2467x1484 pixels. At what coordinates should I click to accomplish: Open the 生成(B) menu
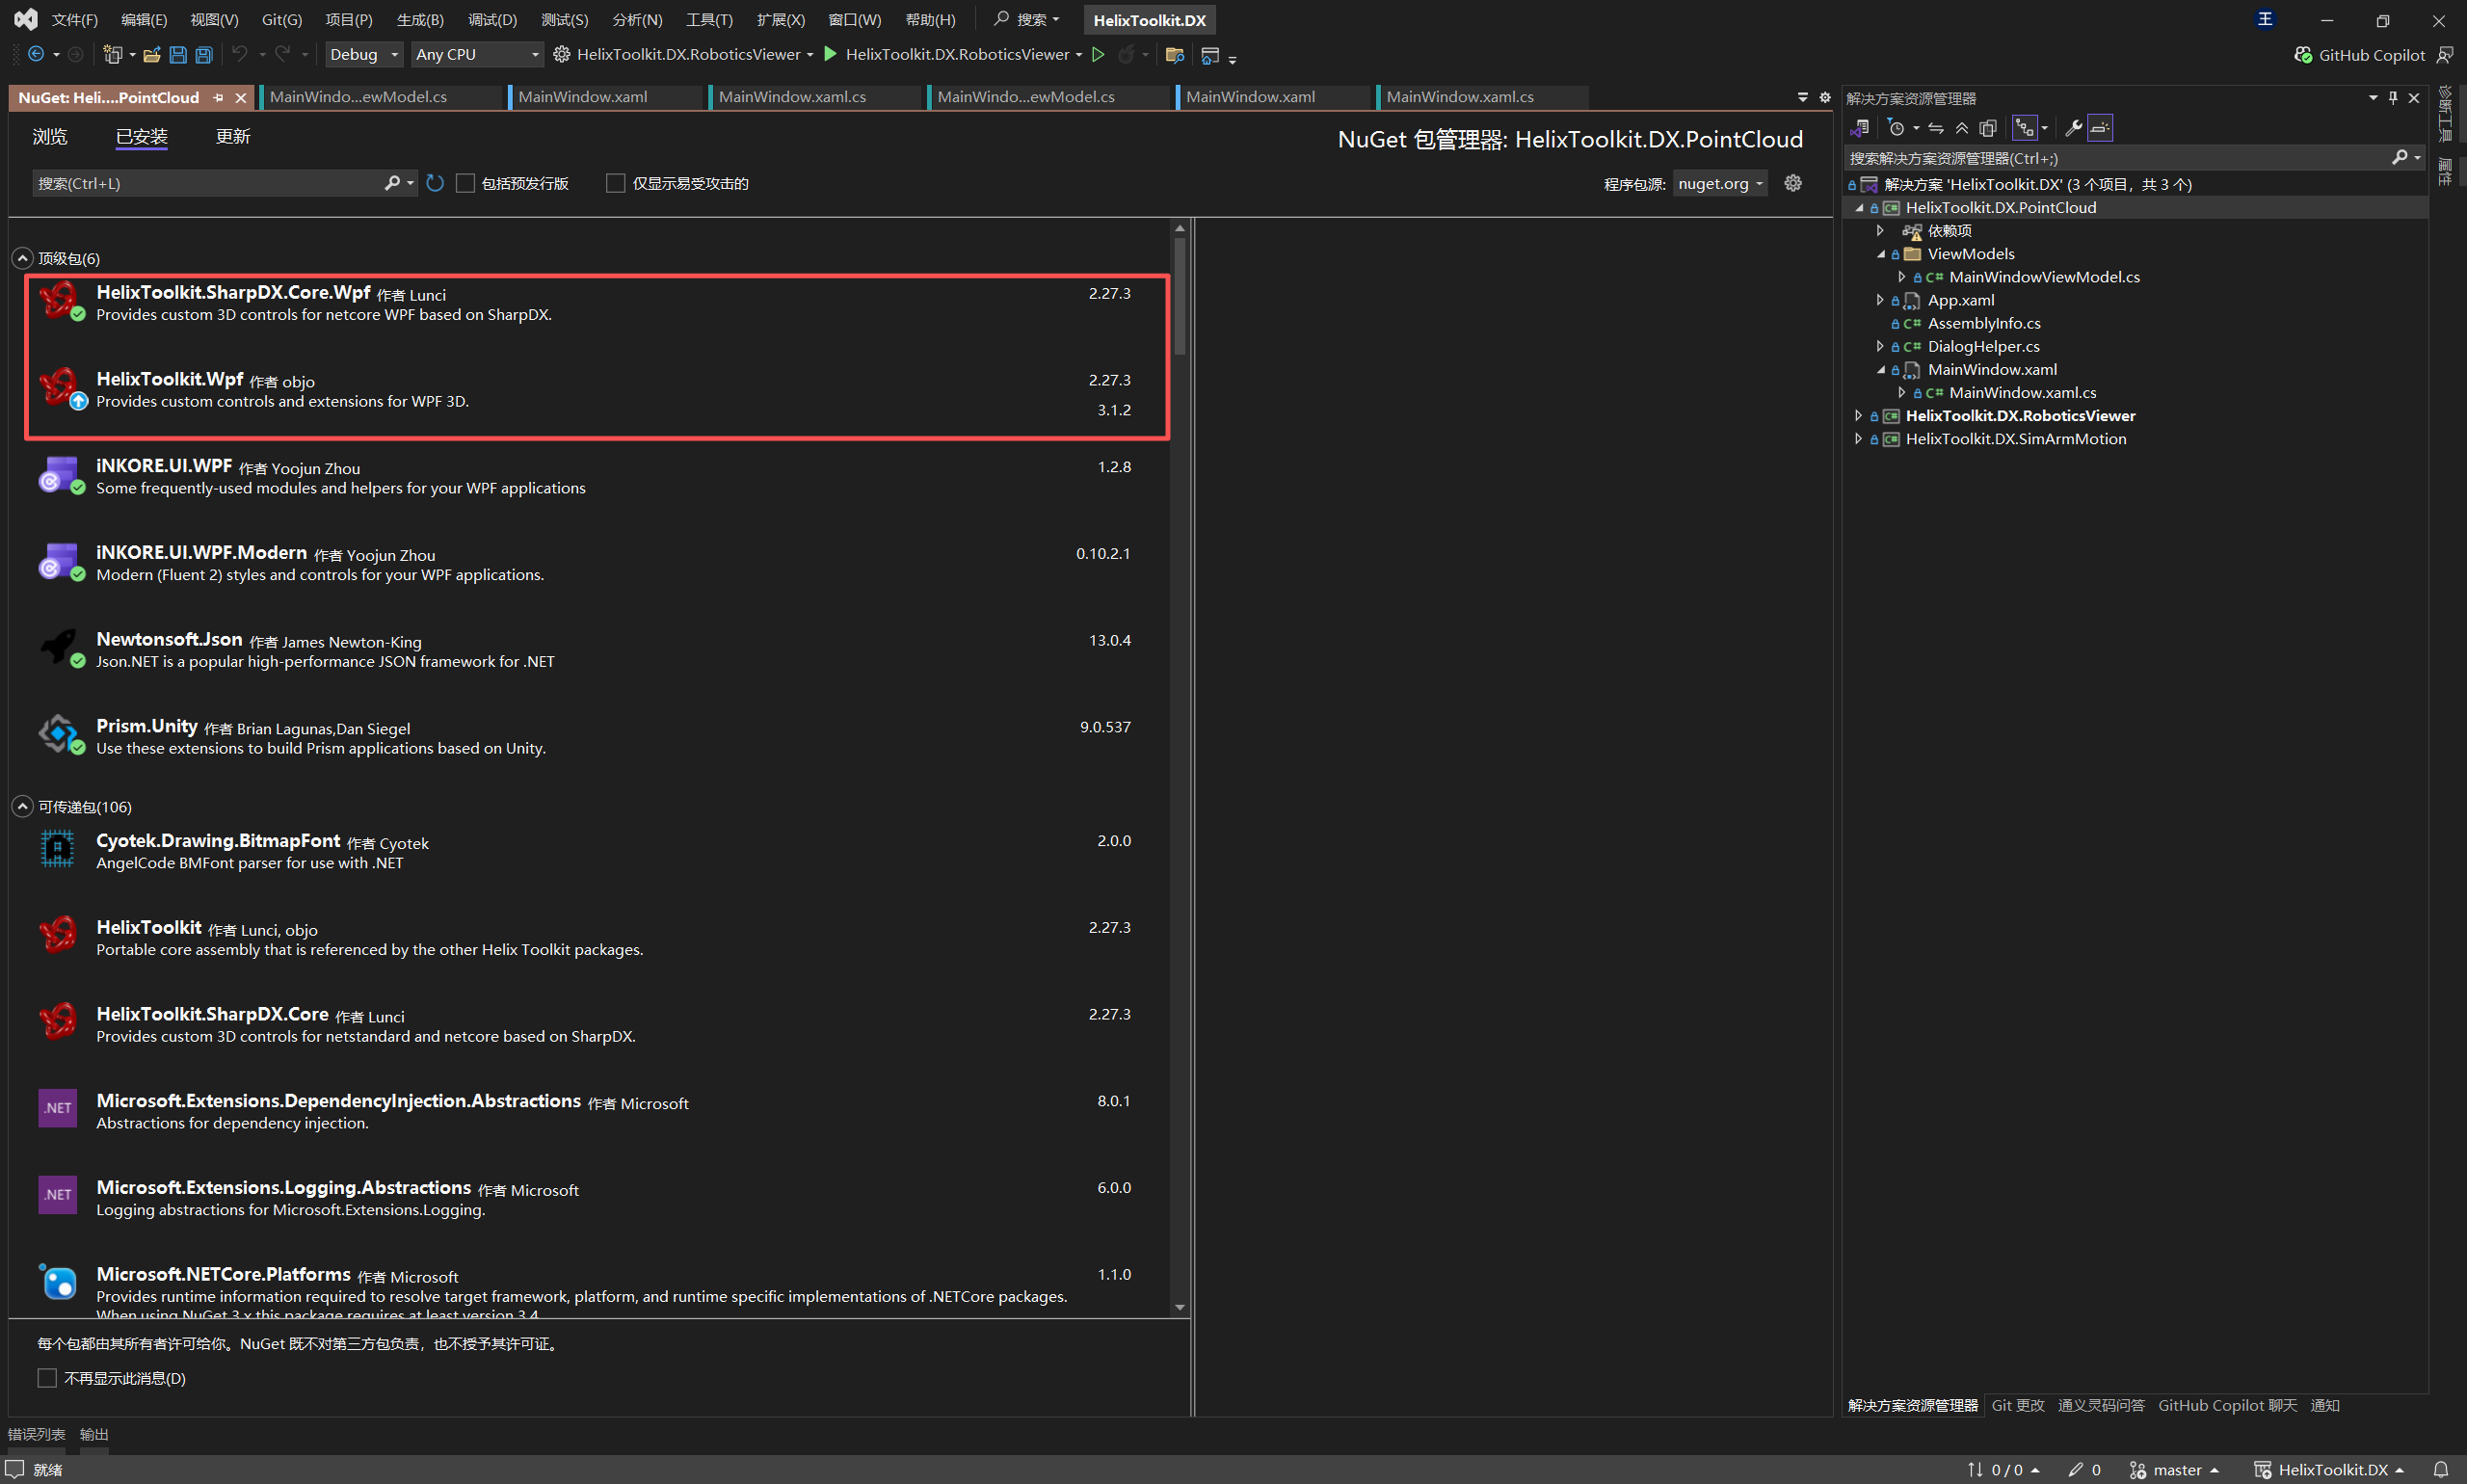(x=419, y=20)
